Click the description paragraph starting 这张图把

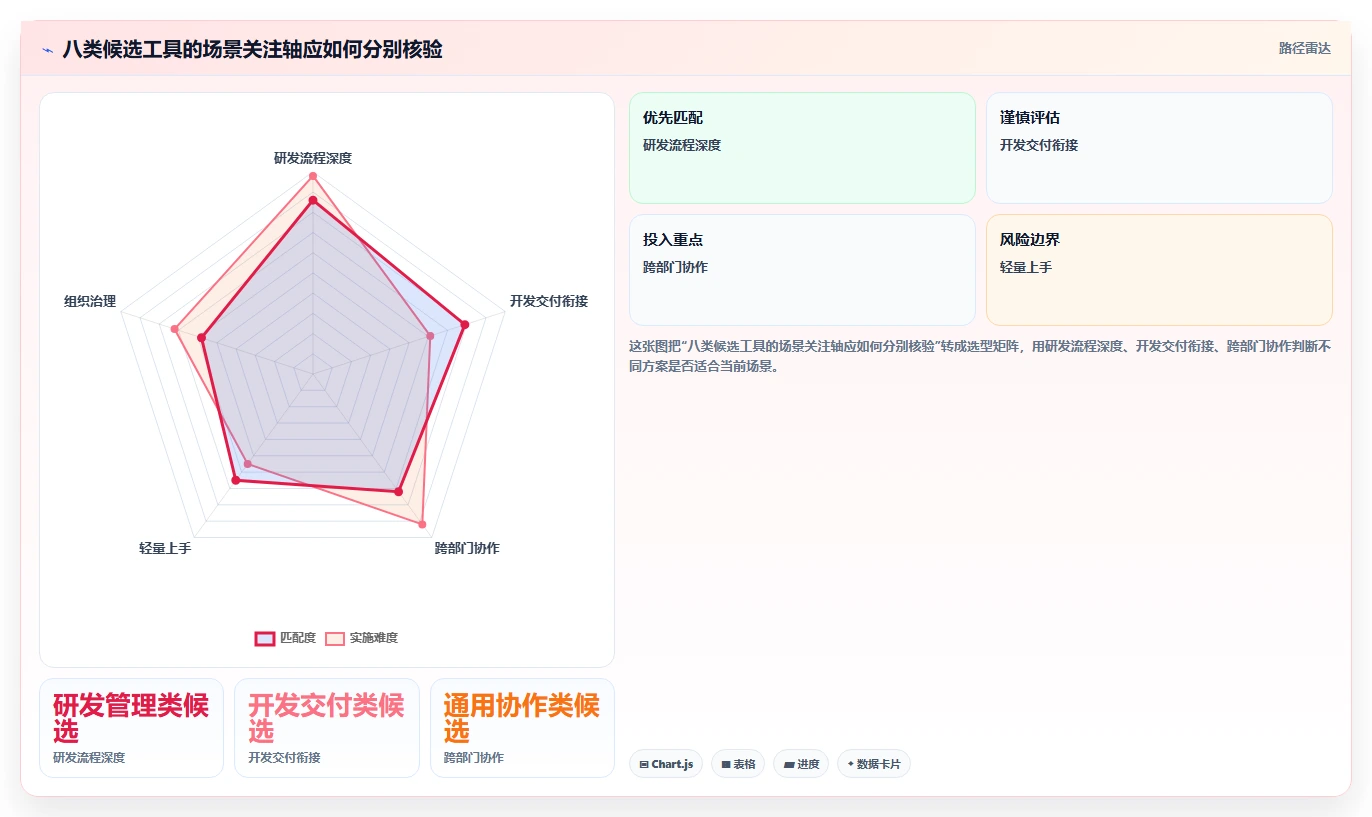tap(980, 356)
